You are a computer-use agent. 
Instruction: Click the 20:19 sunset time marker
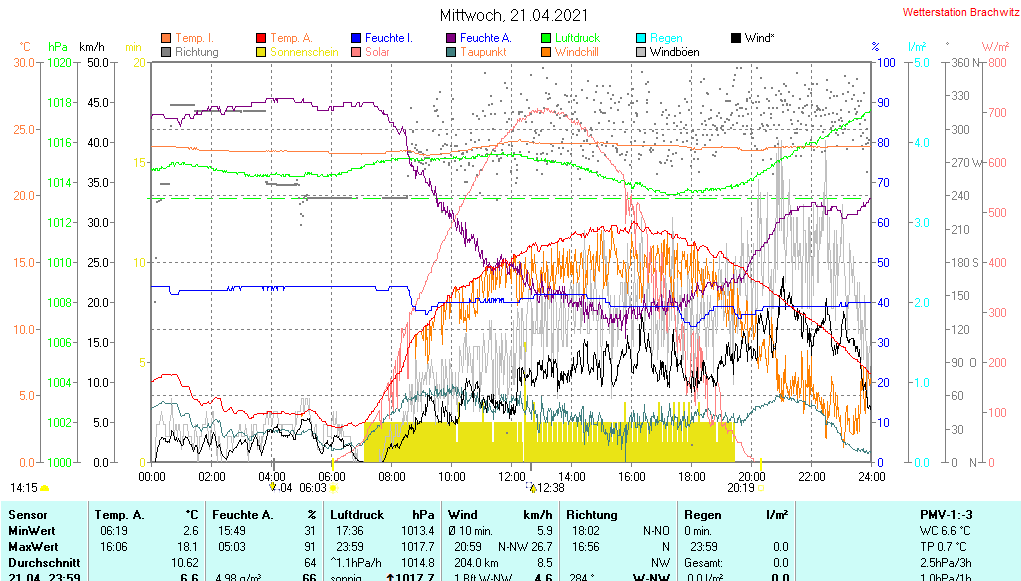click(x=740, y=488)
